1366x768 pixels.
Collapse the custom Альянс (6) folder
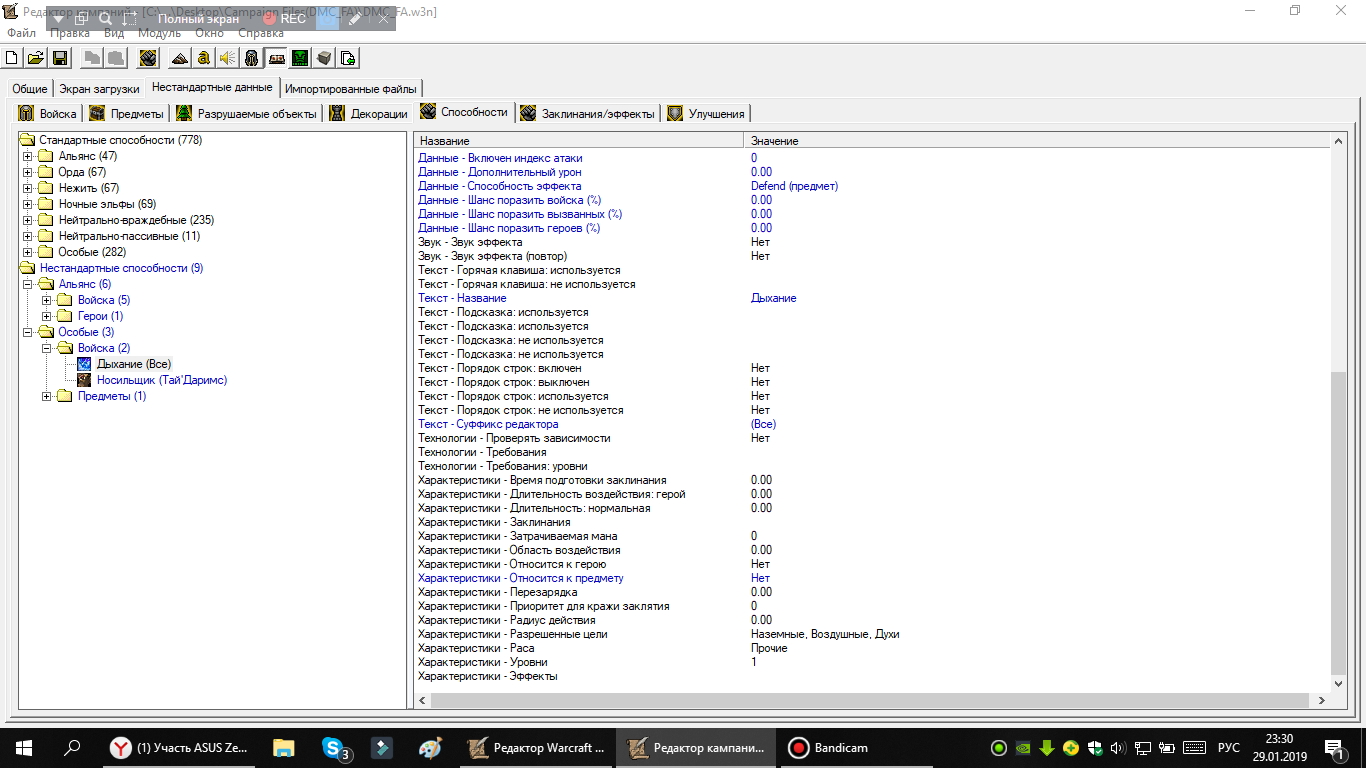point(28,284)
